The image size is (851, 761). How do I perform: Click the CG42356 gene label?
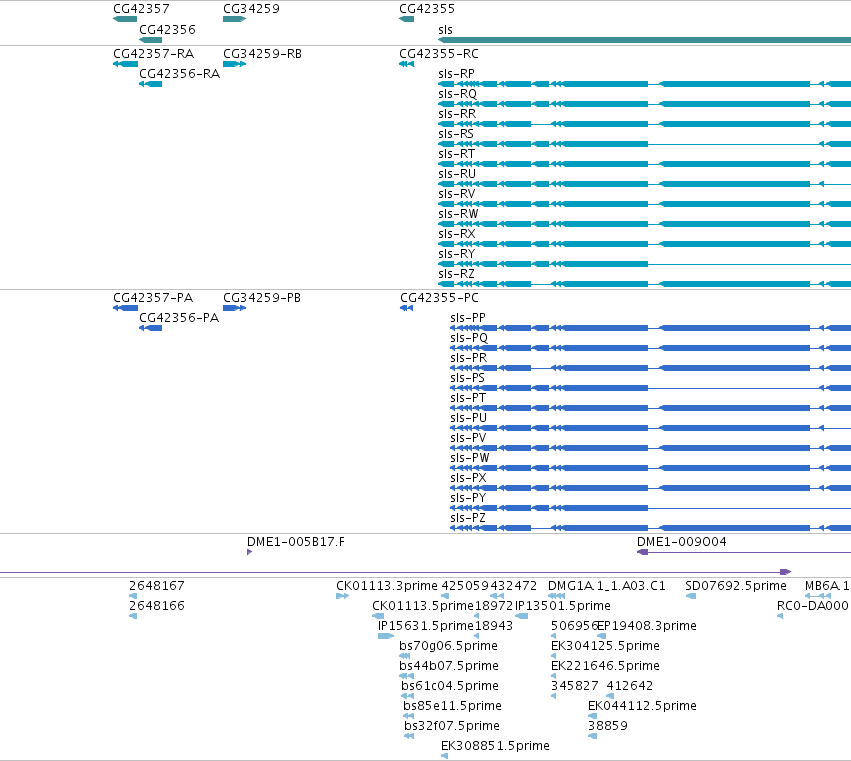pos(167,29)
